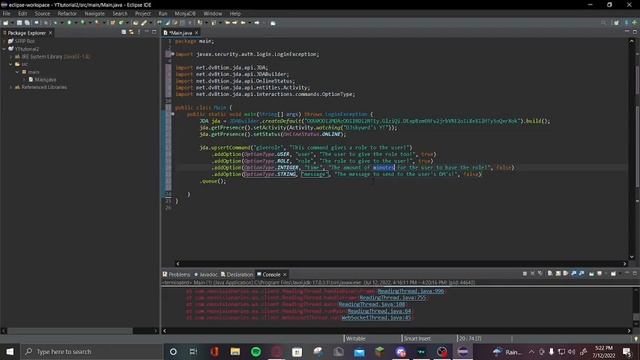Open the MongoDB menu
The image size is (640, 360).
tap(185, 13)
